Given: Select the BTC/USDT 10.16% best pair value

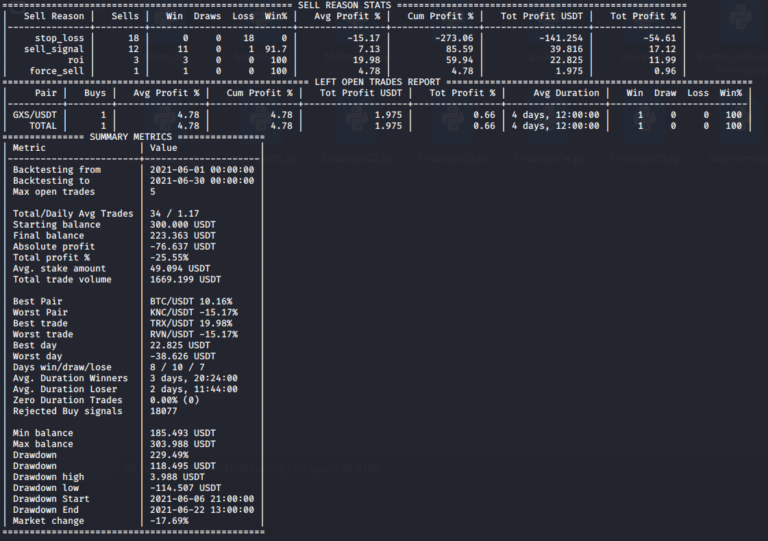Looking at the screenshot, I should click(x=191, y=301).
